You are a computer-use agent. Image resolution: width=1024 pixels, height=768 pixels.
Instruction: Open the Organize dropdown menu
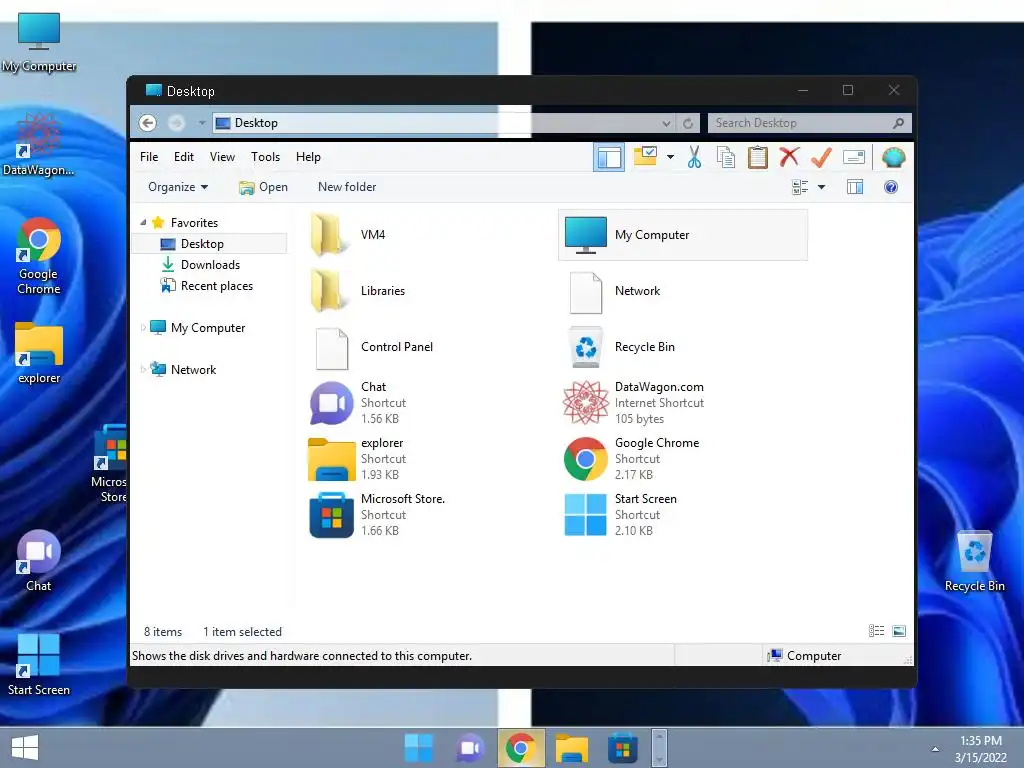click(178, 187)
